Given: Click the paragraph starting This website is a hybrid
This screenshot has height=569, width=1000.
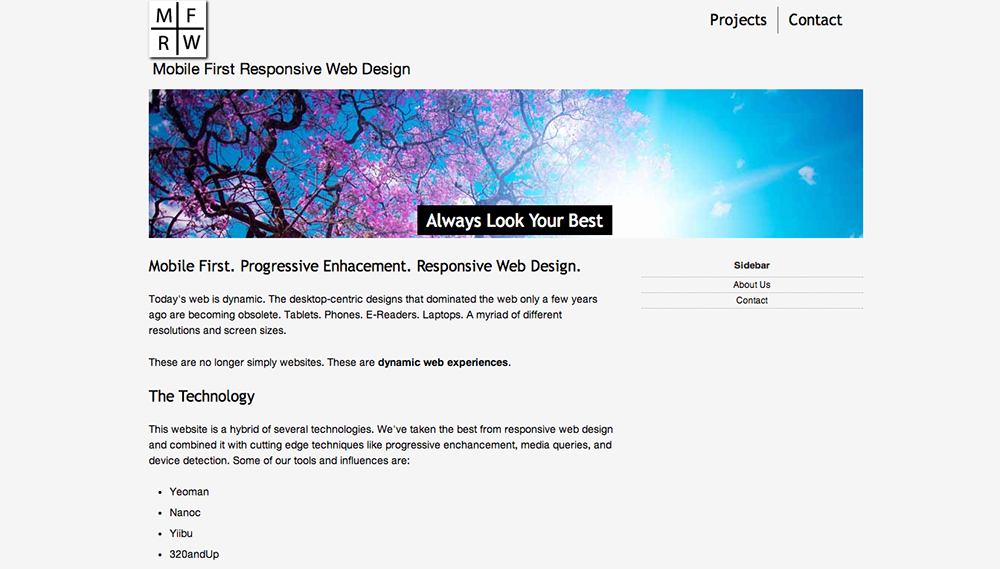Looking at the screenshot, I should 381,445.
